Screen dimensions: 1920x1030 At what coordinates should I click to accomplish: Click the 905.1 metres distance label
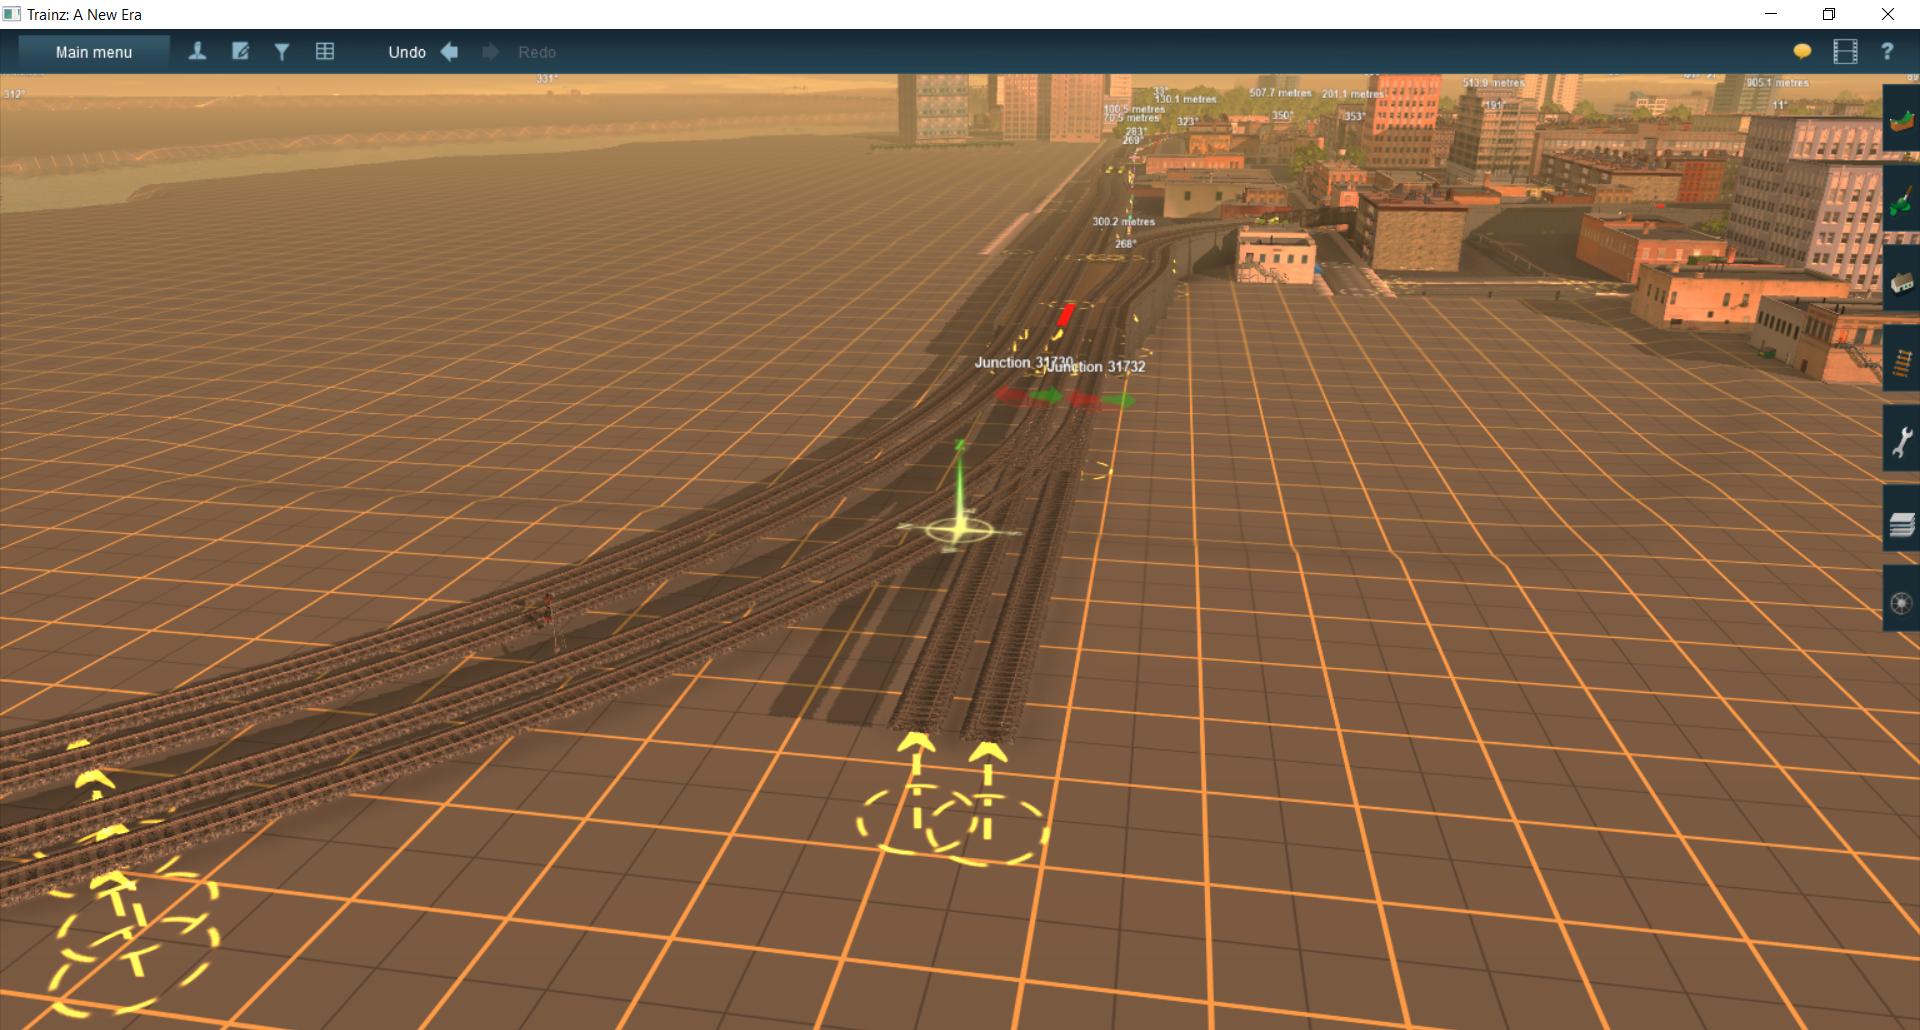[1777, 83]
